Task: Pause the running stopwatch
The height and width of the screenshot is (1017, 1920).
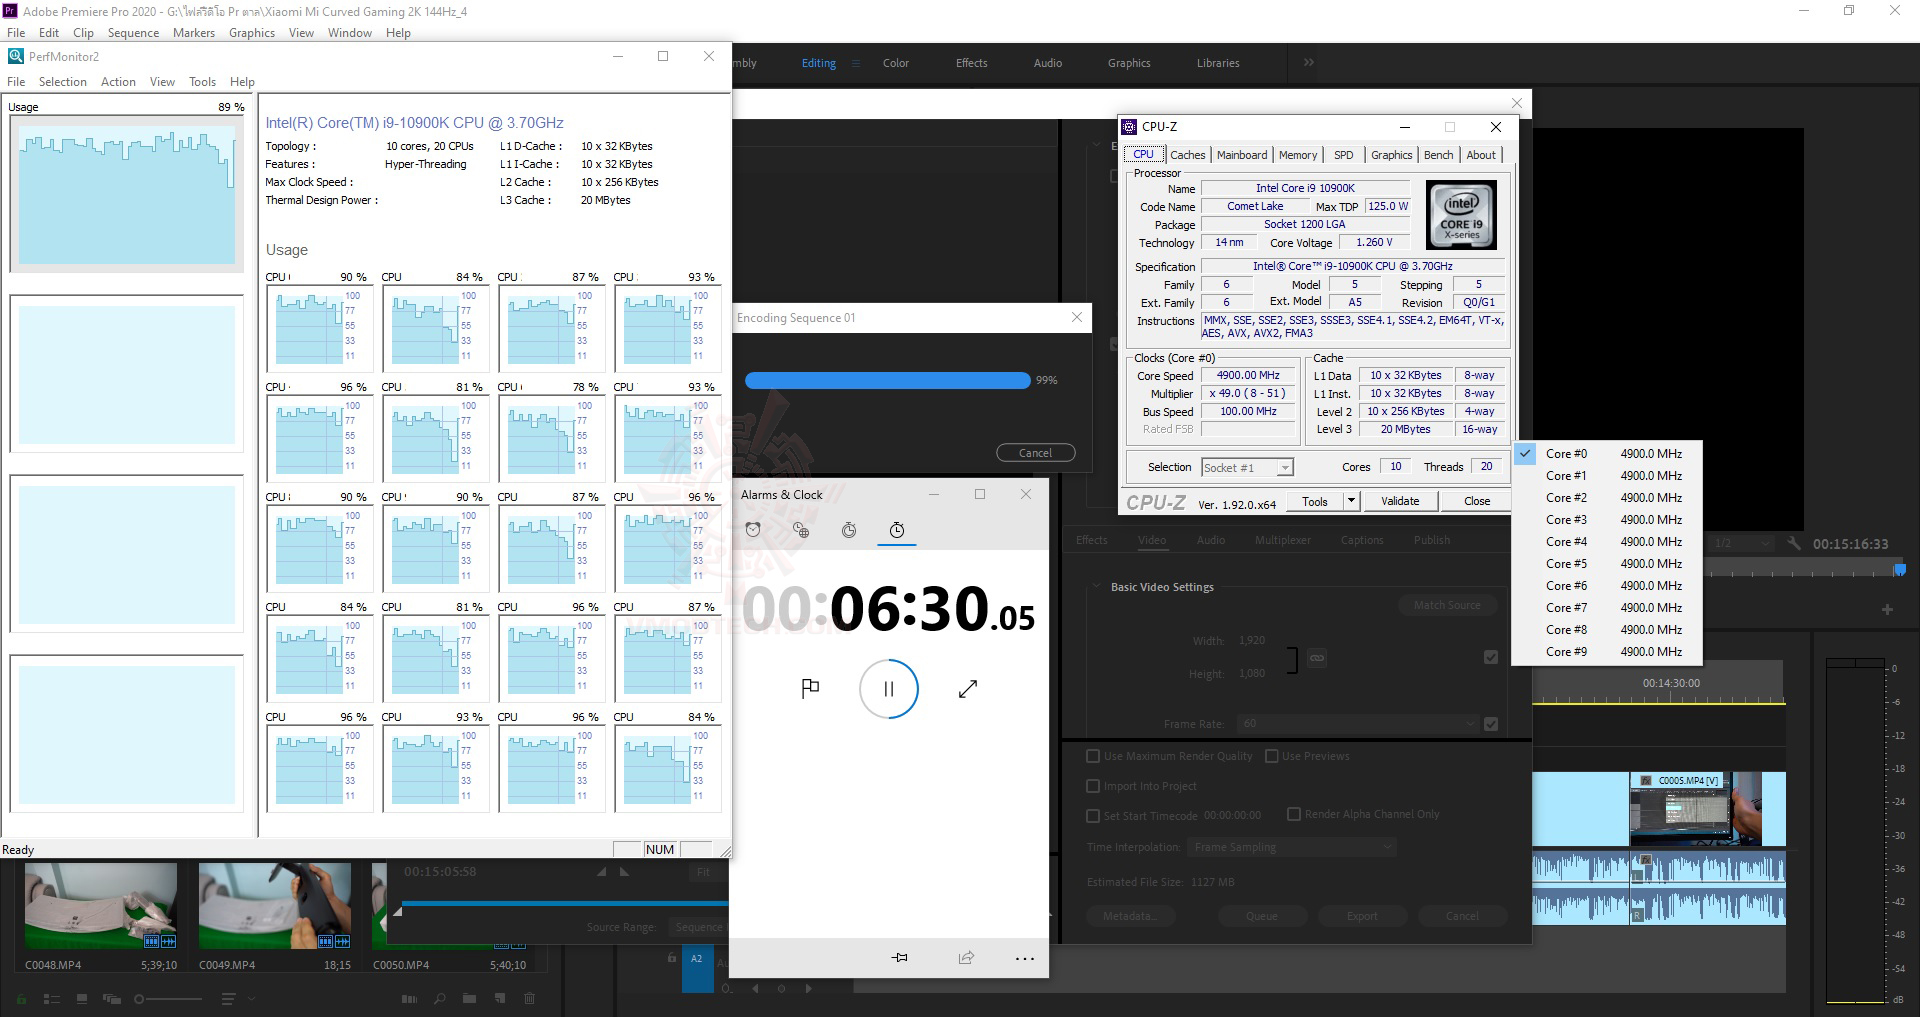Action: point(888,688)
